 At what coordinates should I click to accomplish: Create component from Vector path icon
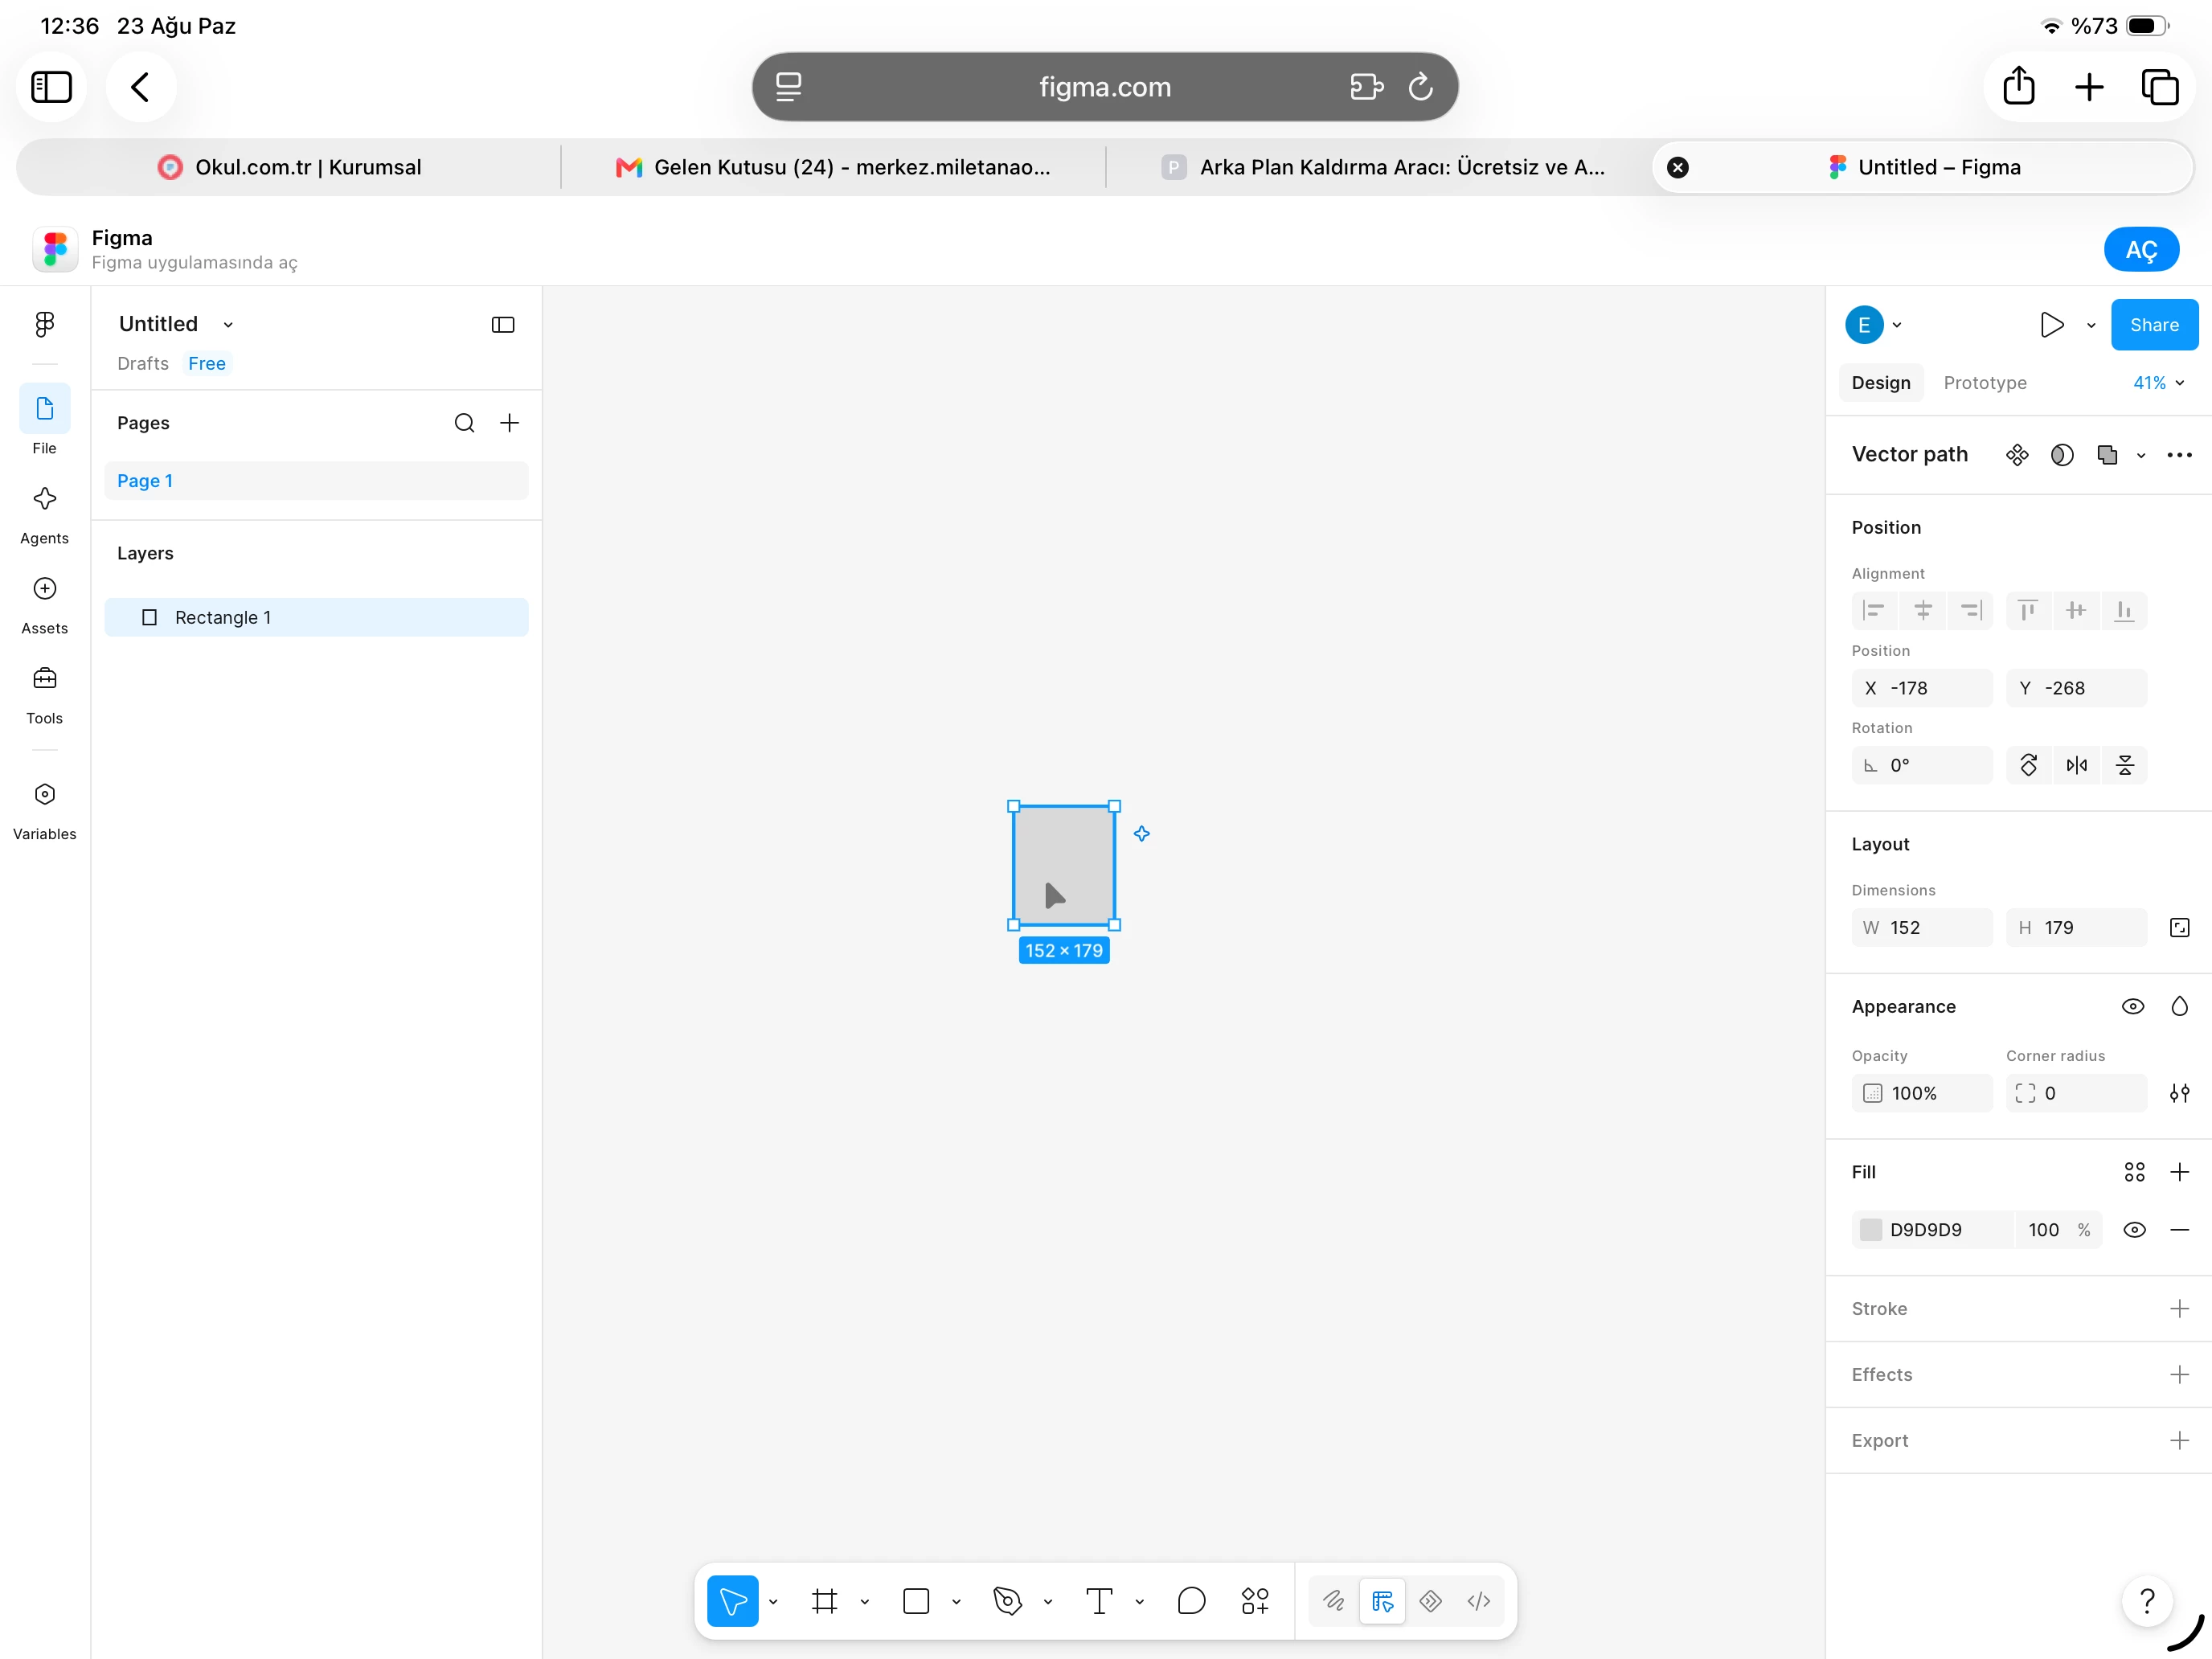2017,455
